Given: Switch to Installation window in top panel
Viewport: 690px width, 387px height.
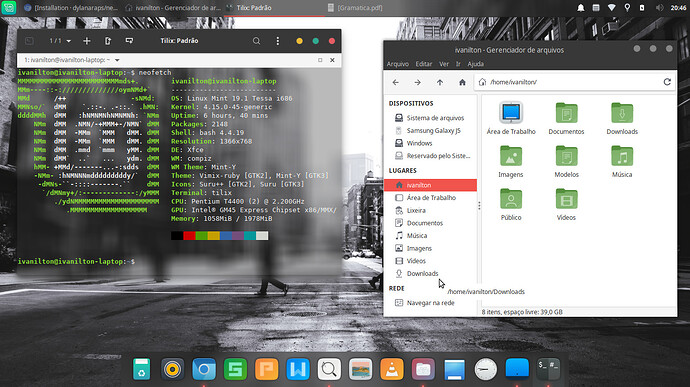Looking at the screenshot, I should pyautogui.click(x=71, y=8).
